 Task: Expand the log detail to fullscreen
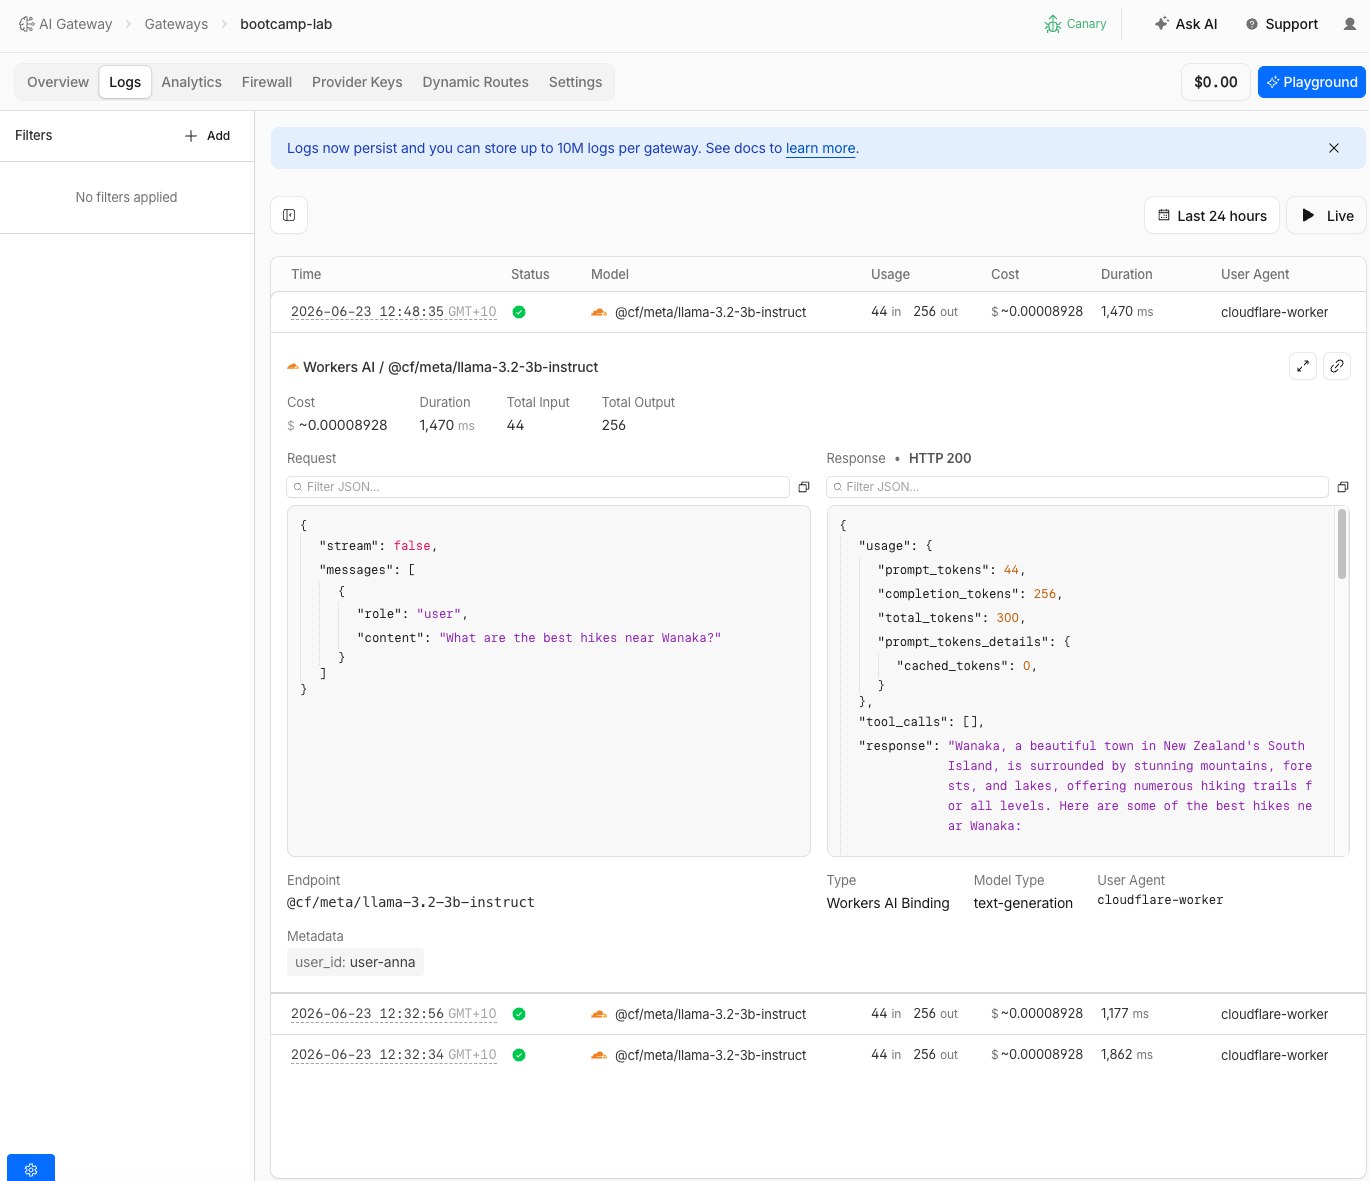(x=1303, y=366)
